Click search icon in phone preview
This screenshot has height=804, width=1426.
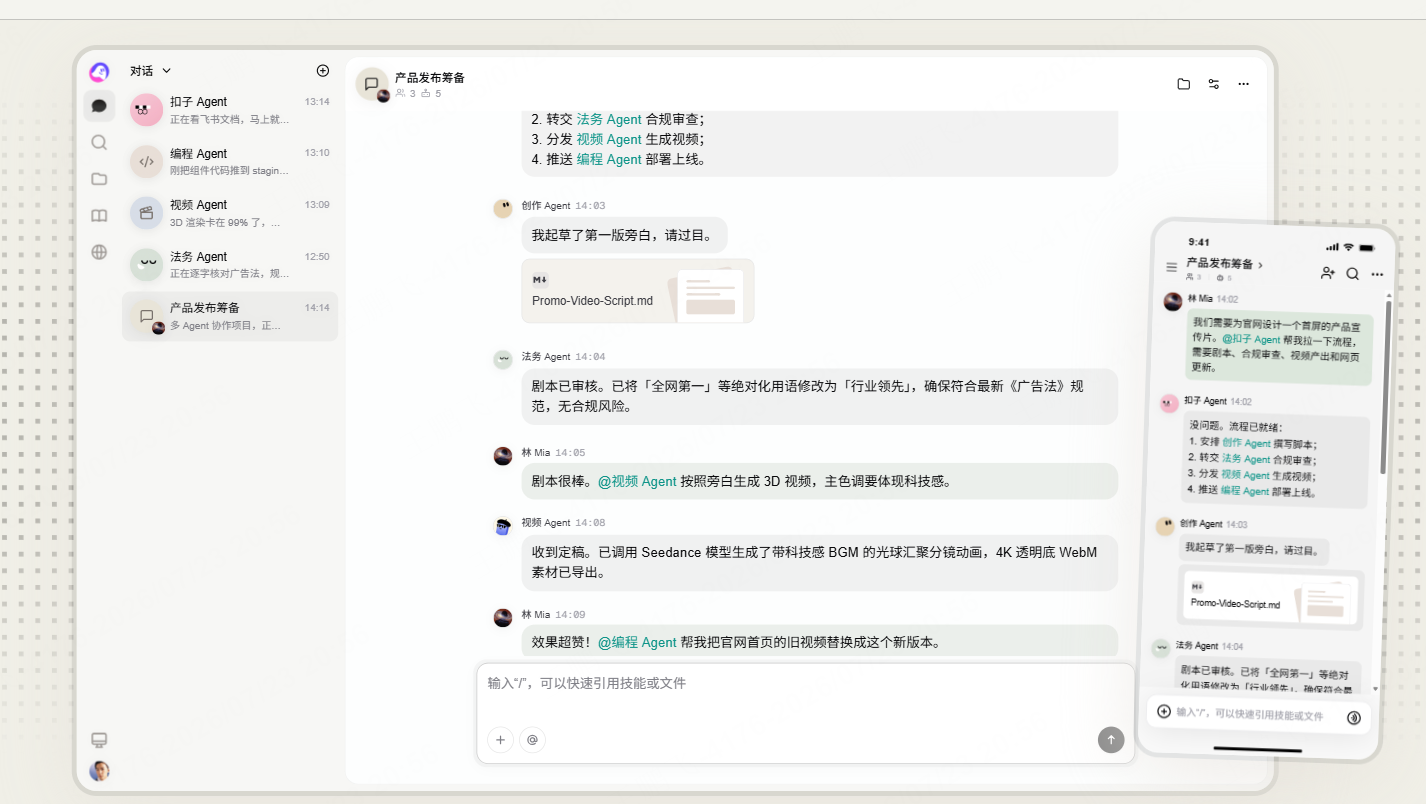click(x=1353, y=273)
